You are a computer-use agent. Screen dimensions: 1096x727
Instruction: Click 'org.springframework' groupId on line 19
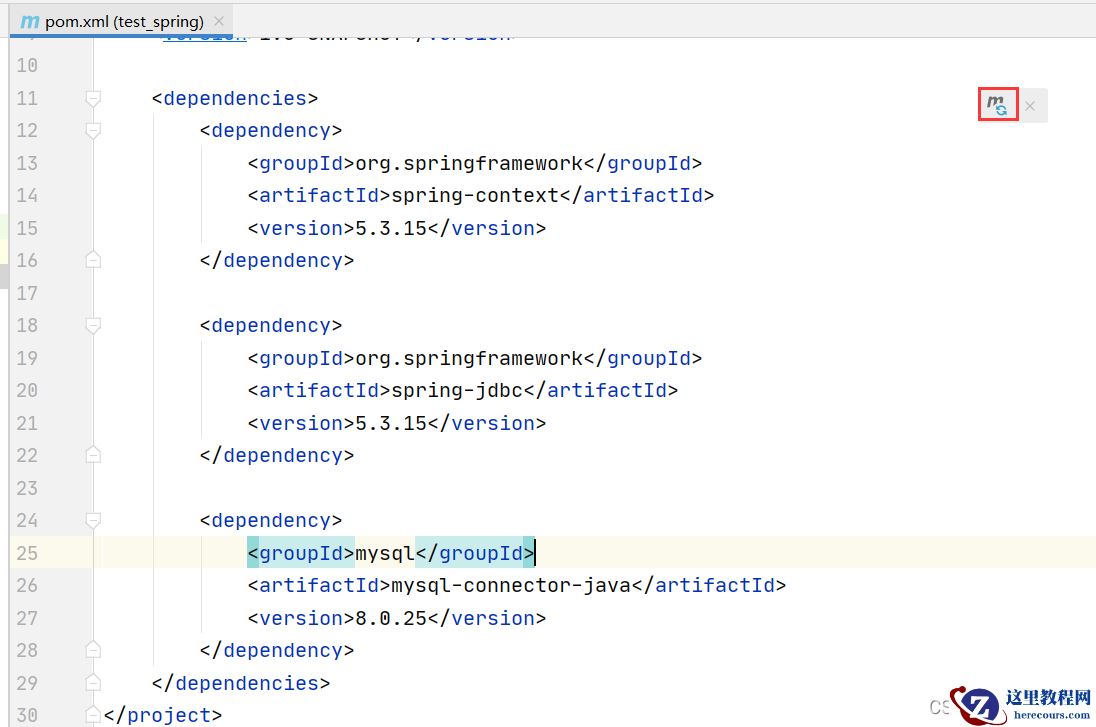point(469,358)
